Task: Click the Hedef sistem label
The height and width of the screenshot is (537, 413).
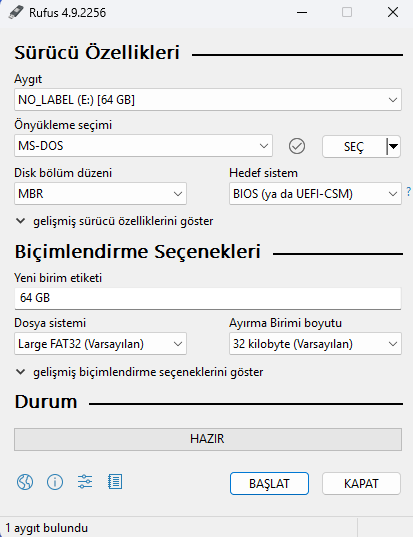Action: pyautogui.click(x=263, y=173)
